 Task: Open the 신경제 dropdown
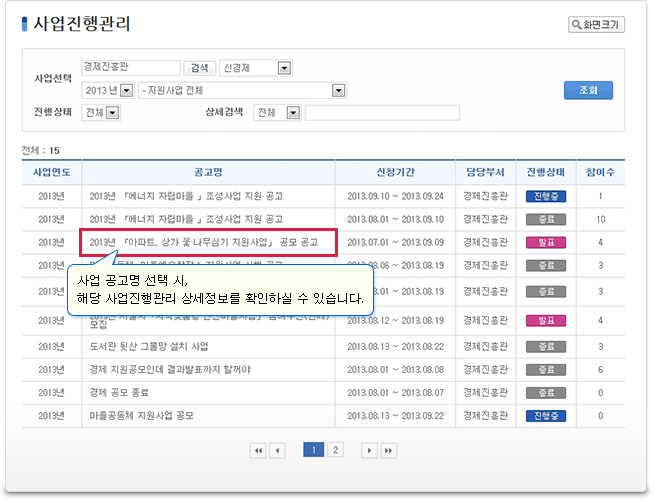(256, 68)
